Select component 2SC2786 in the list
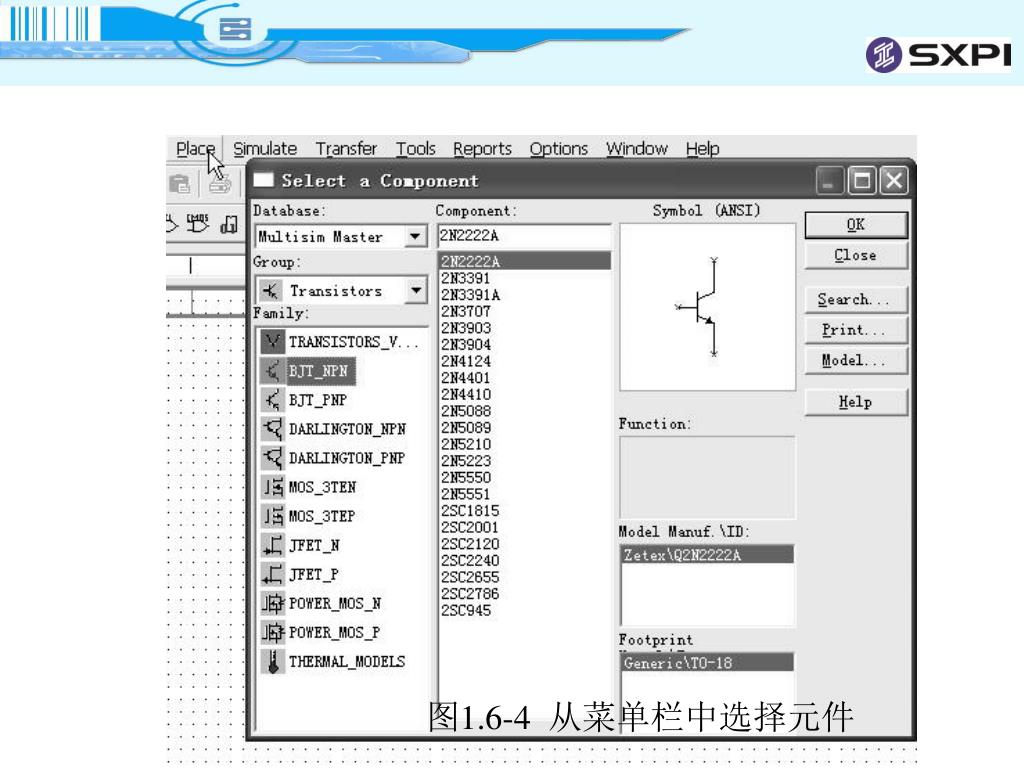 click(x=470, y=594)
